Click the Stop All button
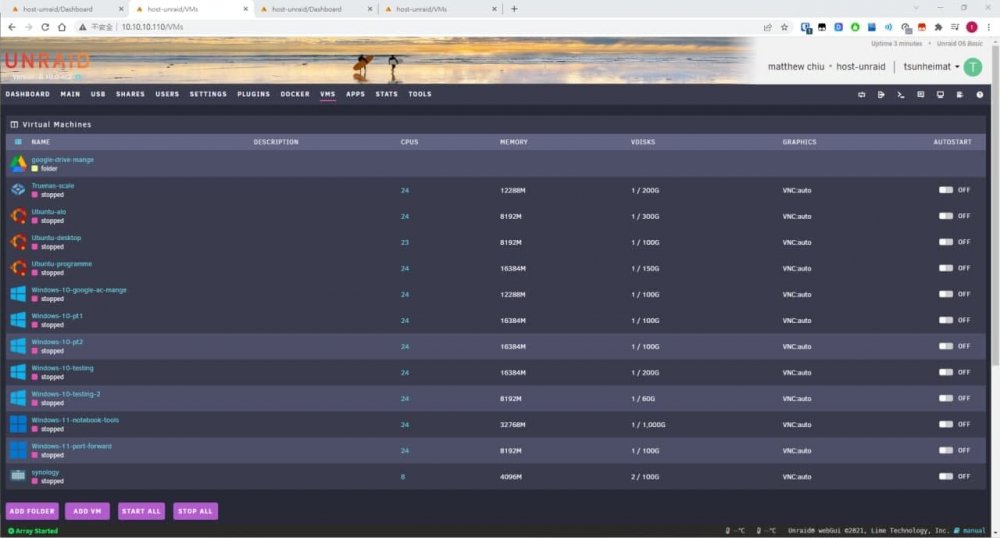 click(195, 511)
